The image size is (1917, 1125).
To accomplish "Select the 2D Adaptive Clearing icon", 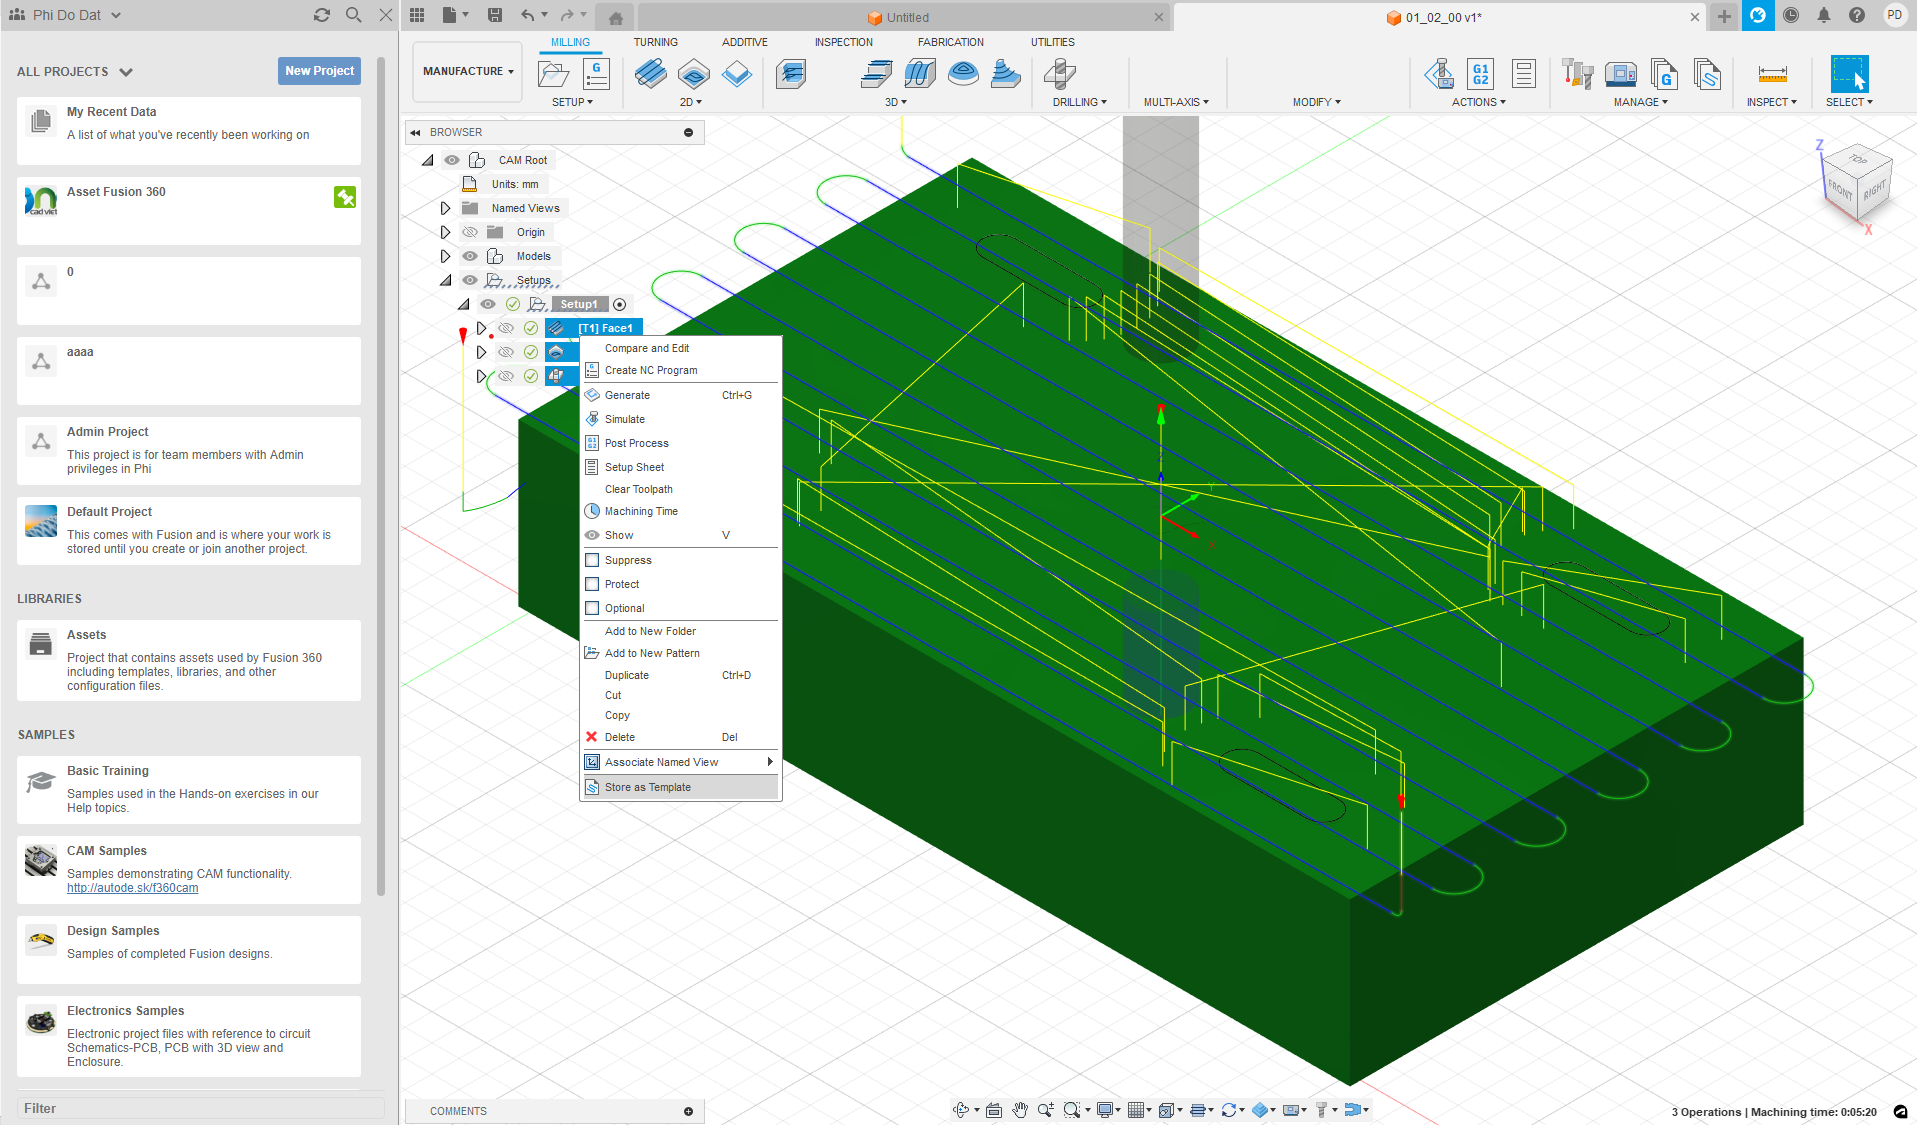I will click(693, 74).
